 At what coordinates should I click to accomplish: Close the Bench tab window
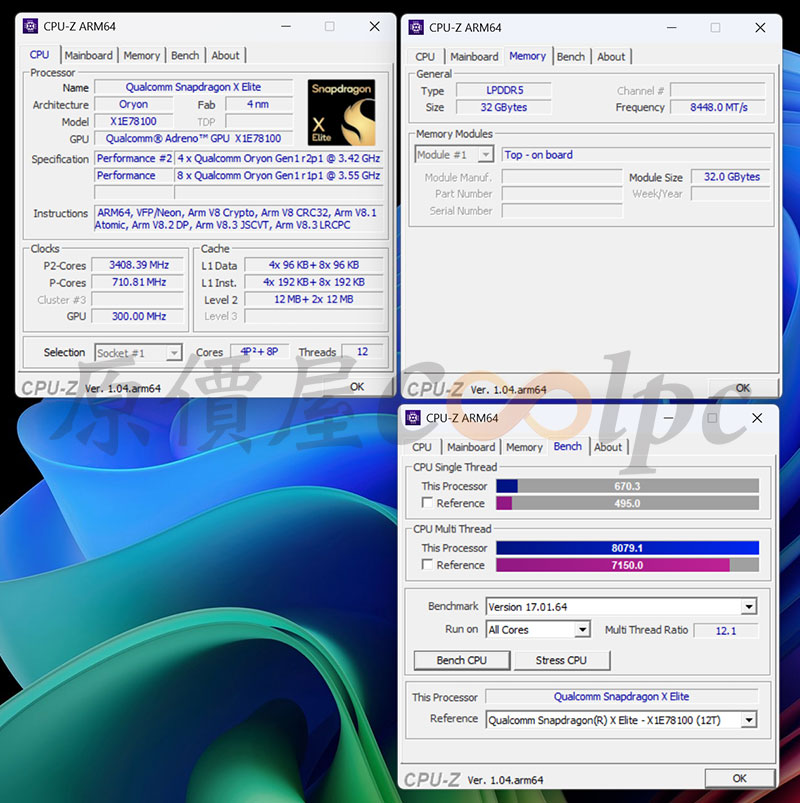point(757,418)
